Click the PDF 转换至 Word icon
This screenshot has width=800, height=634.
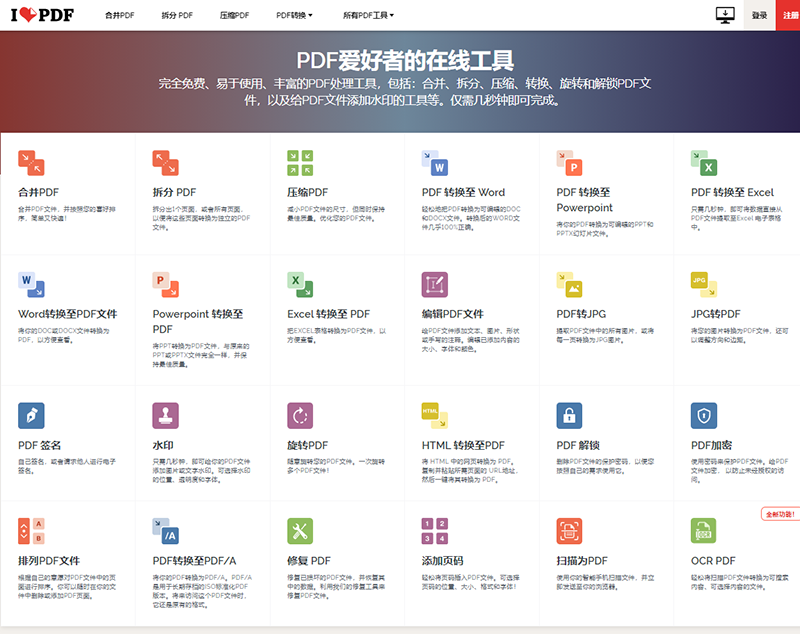point(435,163)
